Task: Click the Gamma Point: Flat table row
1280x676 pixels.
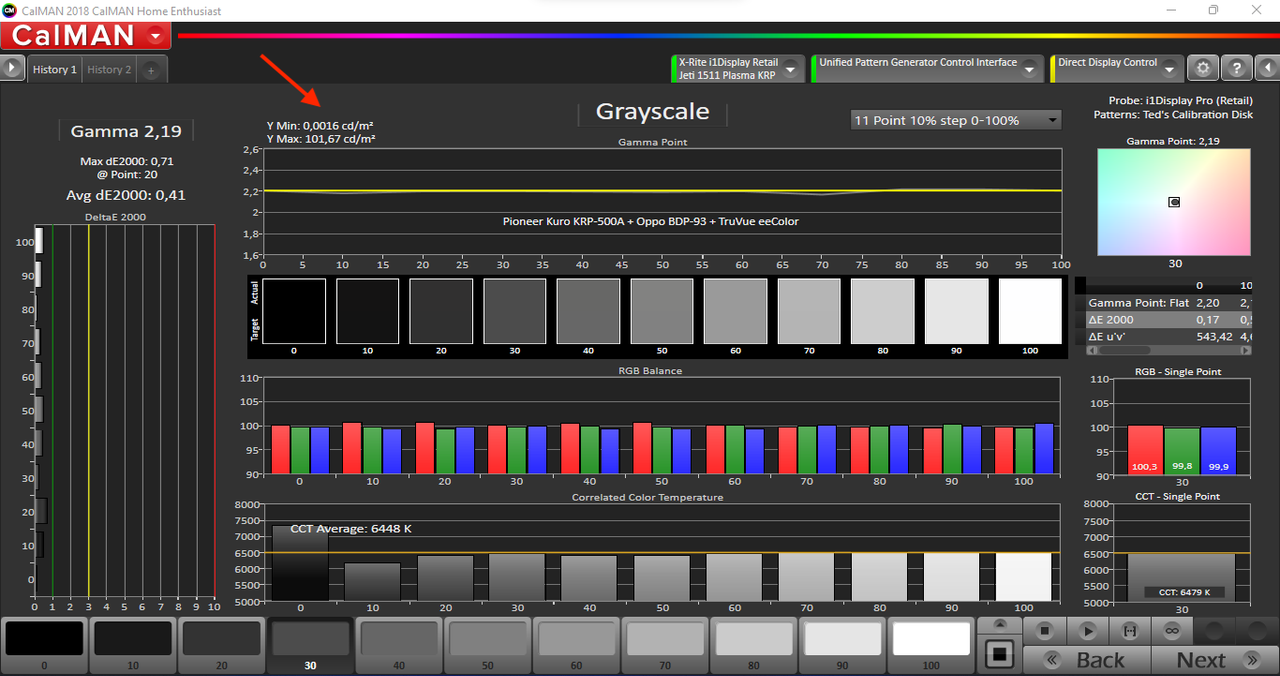Action: pos(1168,302)
